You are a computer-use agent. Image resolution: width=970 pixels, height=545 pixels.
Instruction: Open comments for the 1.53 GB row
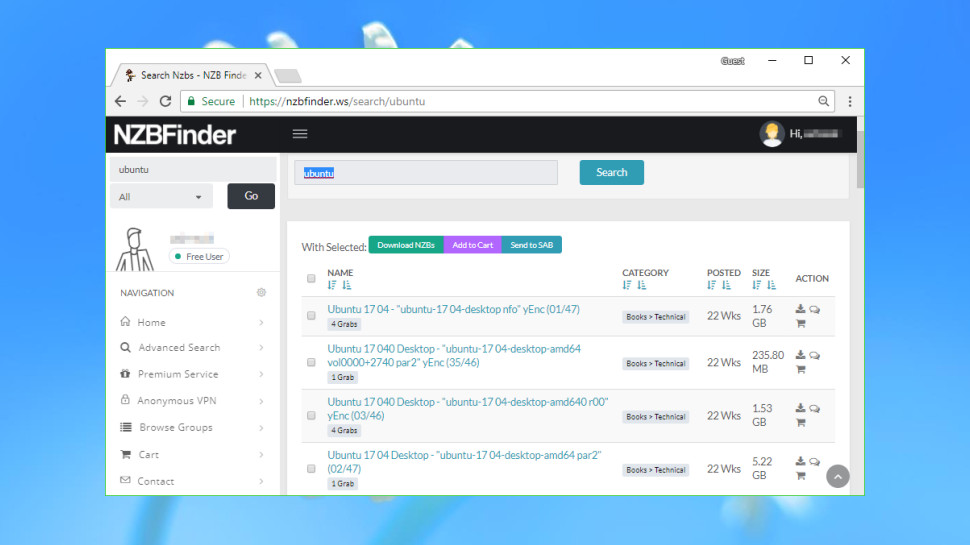[x=815, y=408]
